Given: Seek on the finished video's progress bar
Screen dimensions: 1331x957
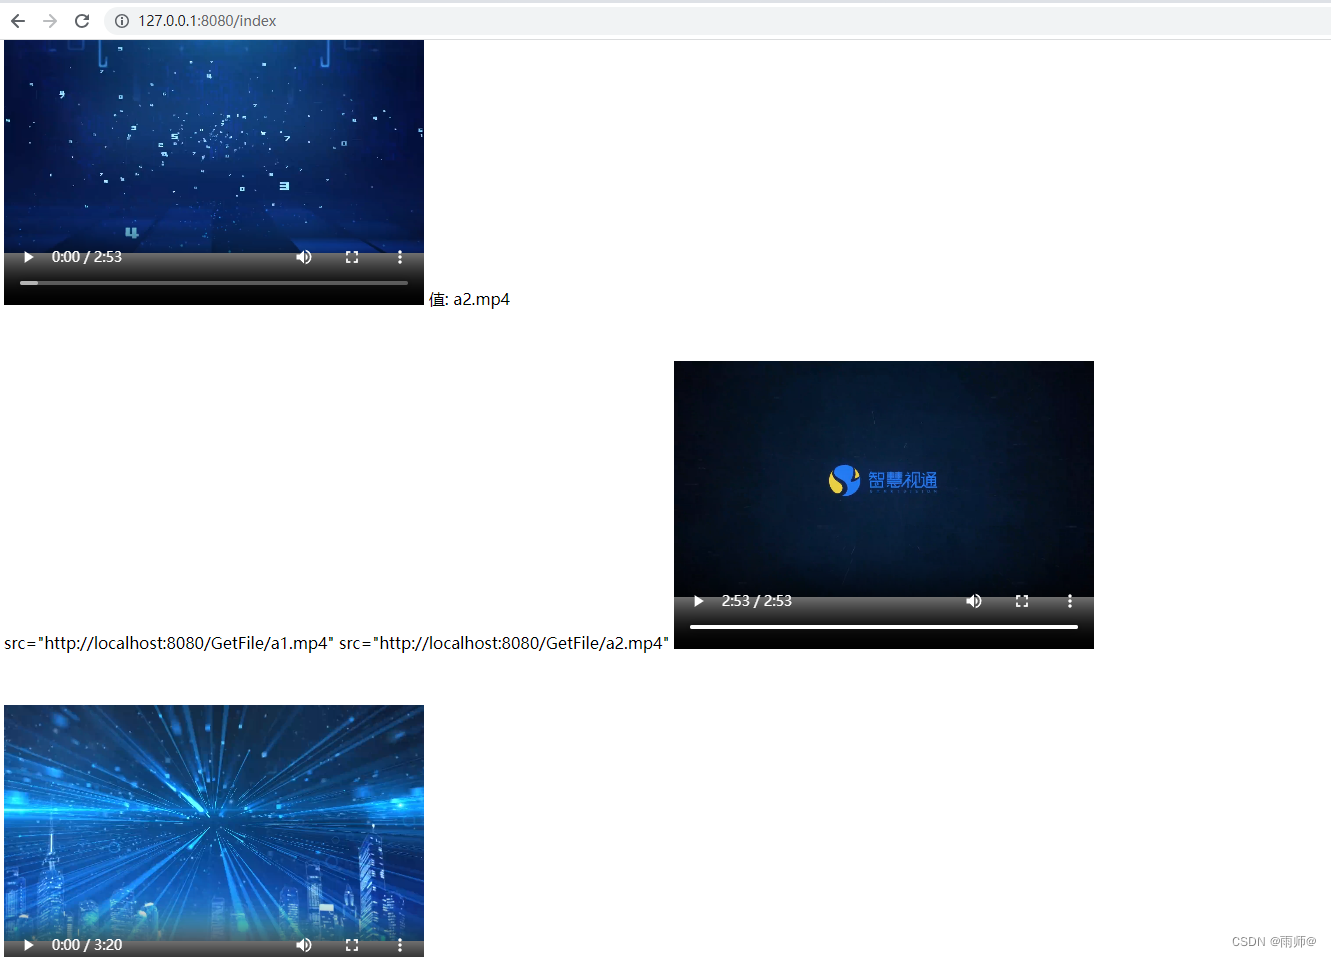Looking at the screenshot, I should click(884, 627).
